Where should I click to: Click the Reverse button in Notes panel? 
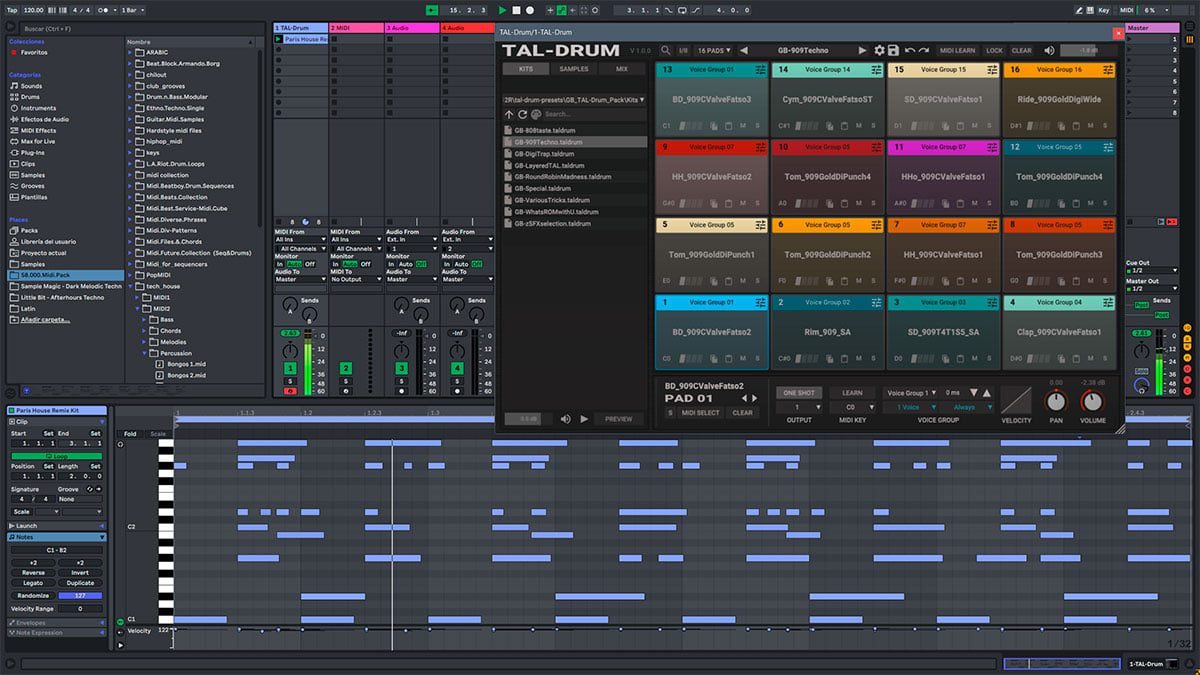tap(33, 573)
